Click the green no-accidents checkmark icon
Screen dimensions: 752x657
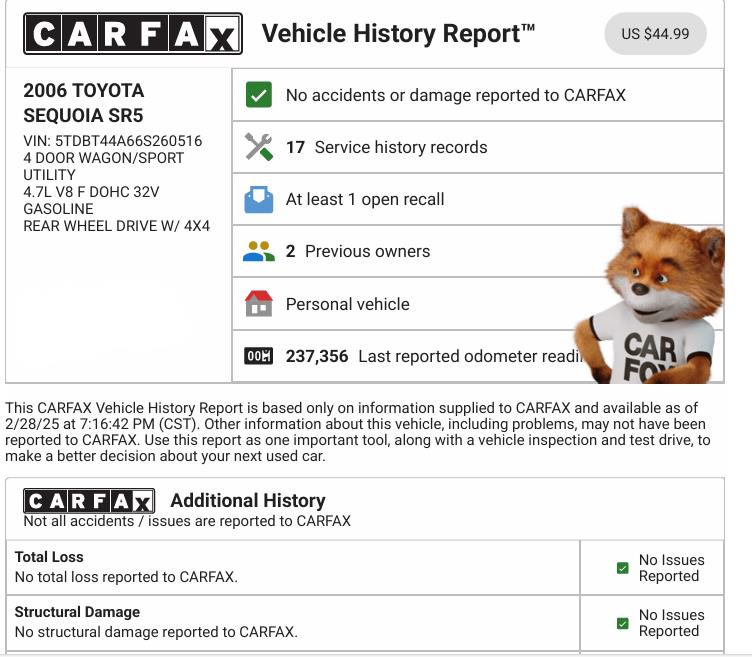tap(259, 95)
